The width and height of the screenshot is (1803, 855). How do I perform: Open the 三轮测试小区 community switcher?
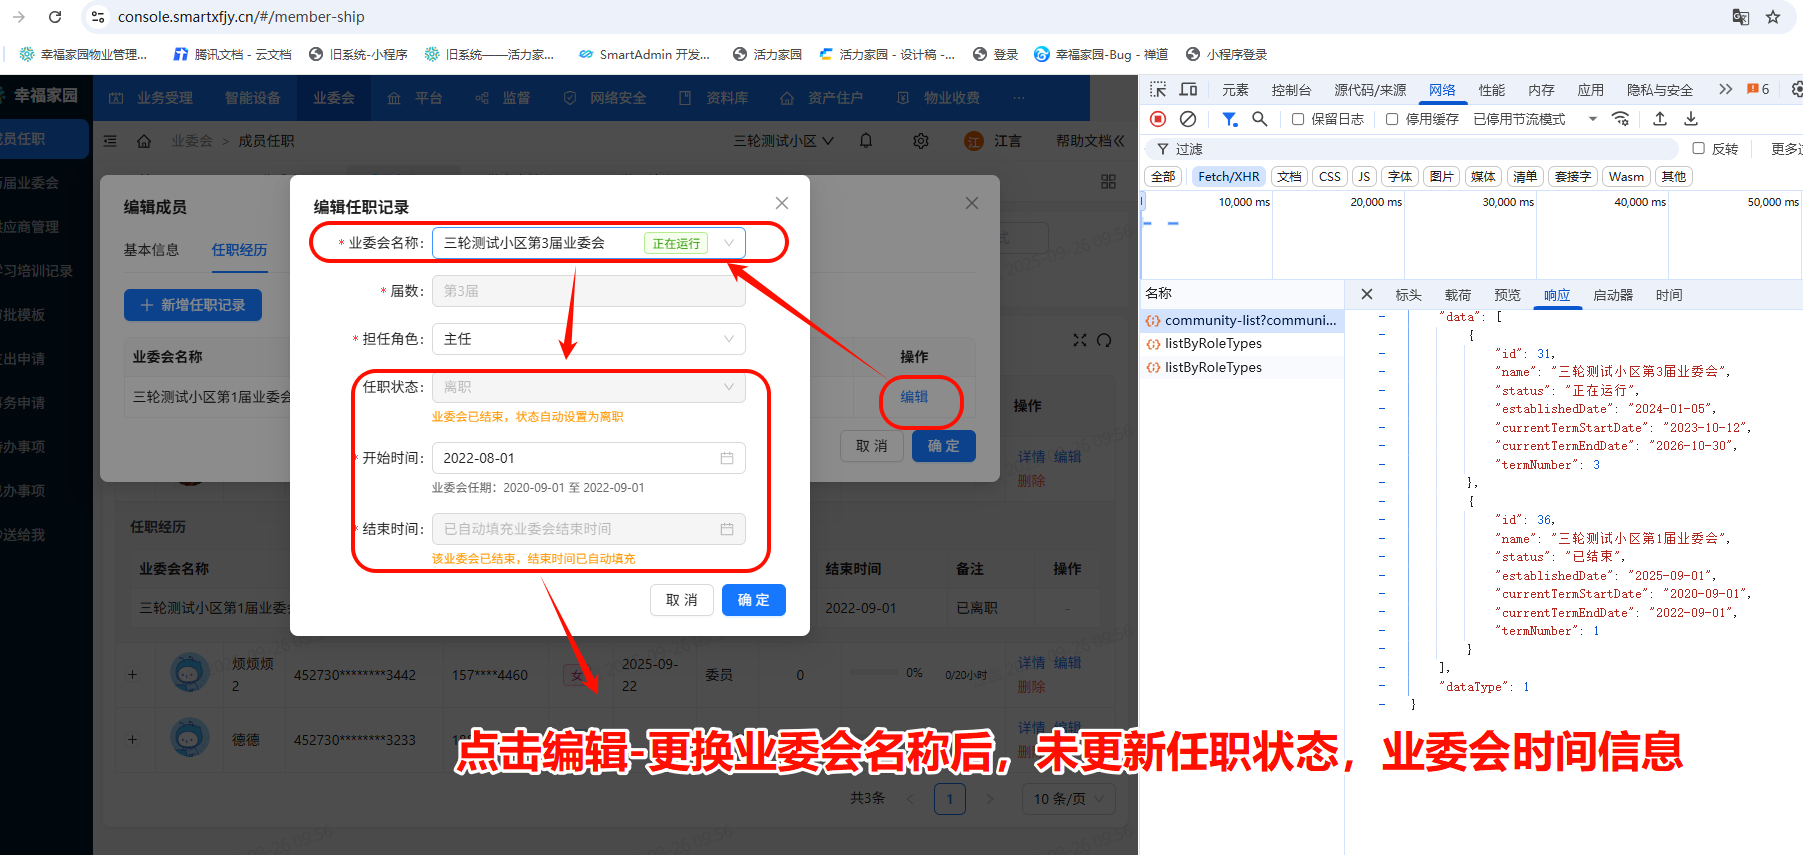[x=783, y=141]
